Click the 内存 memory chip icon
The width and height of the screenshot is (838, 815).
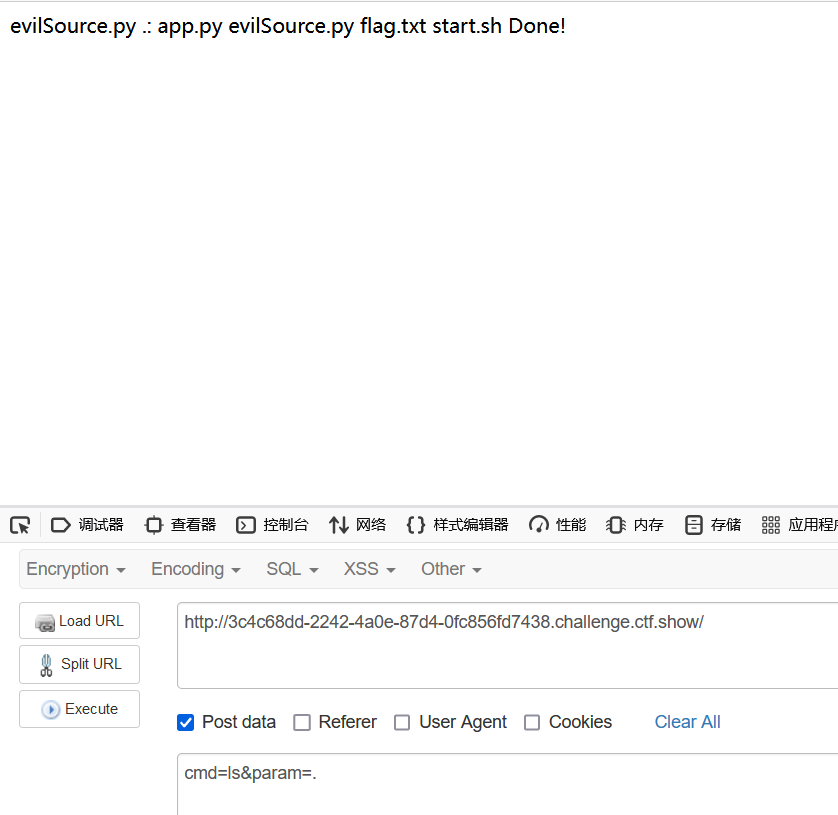coord(615,525)
